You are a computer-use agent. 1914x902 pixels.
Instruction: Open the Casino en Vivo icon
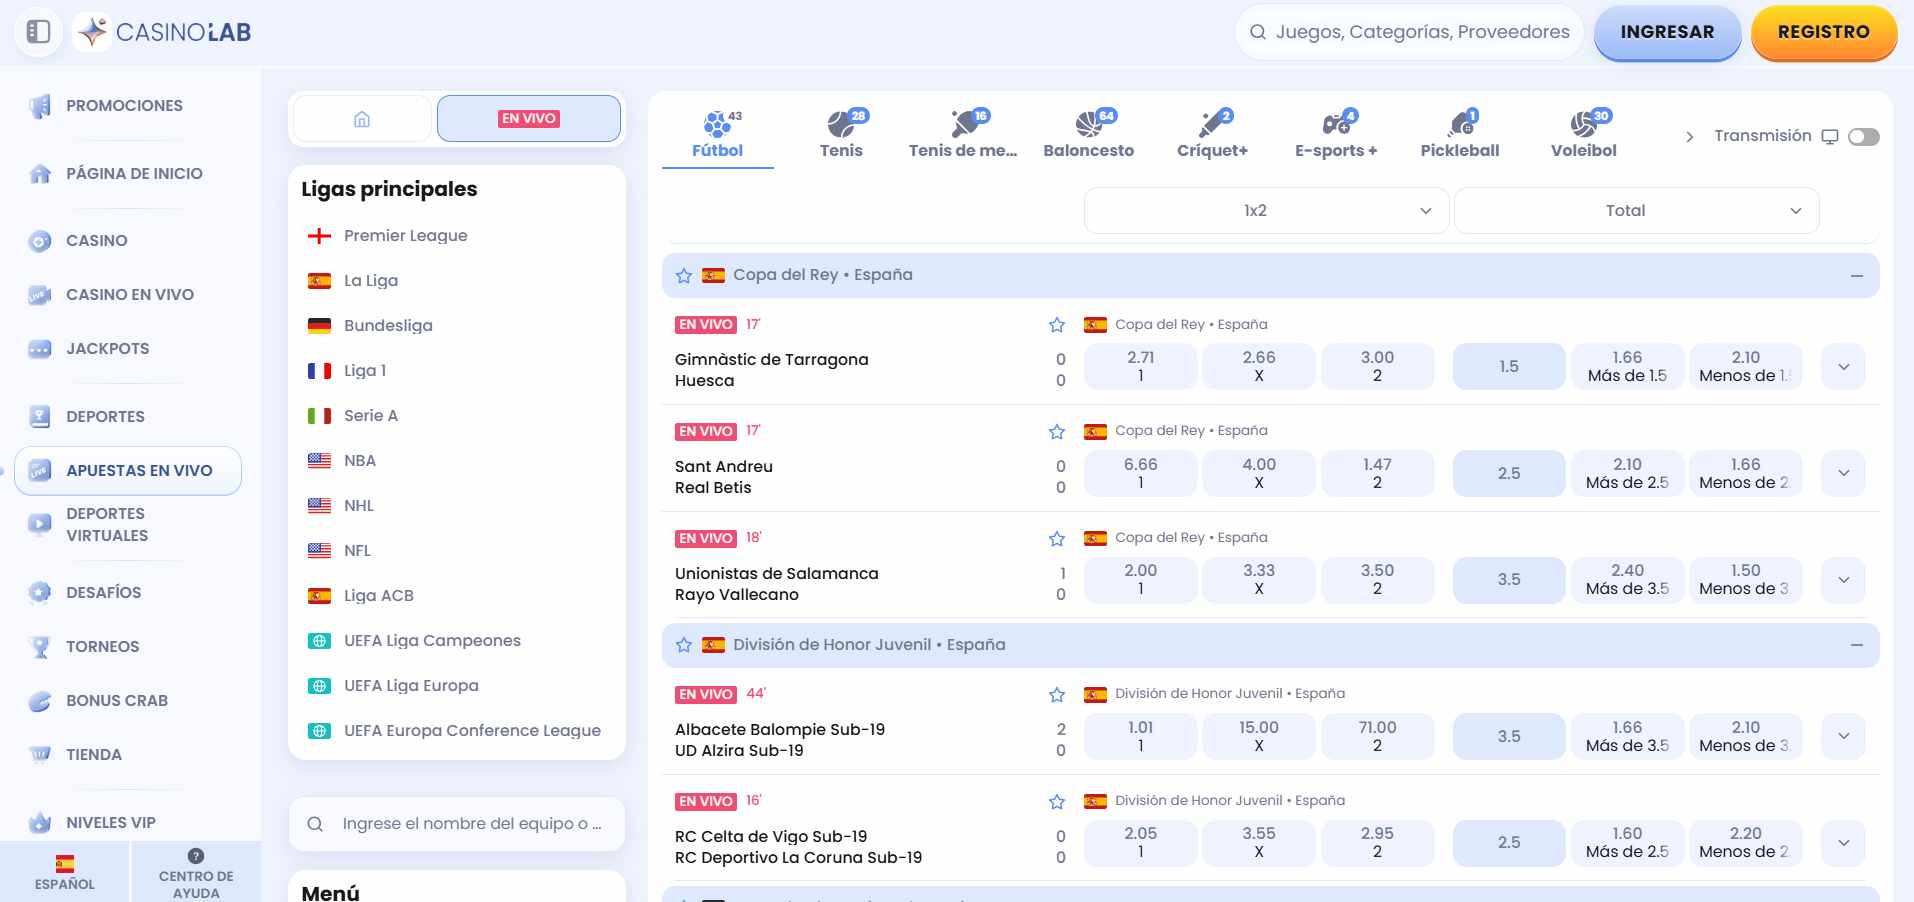40,295
